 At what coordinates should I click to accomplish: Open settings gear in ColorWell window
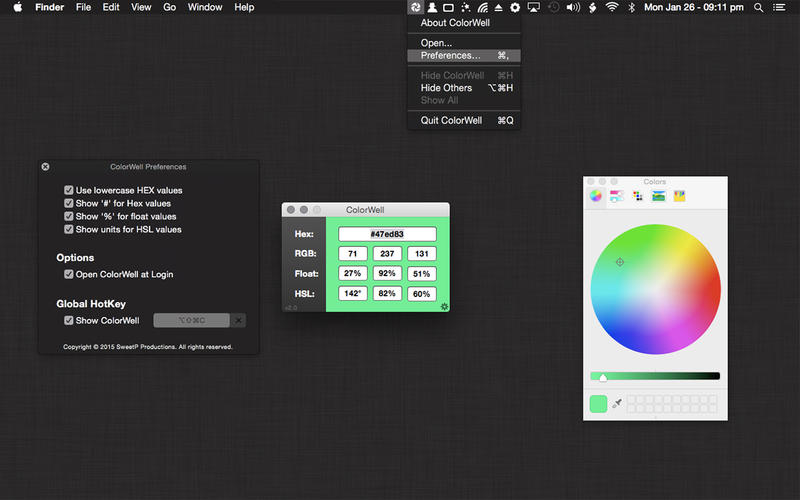pyautogui.click(x=444, y=306)
